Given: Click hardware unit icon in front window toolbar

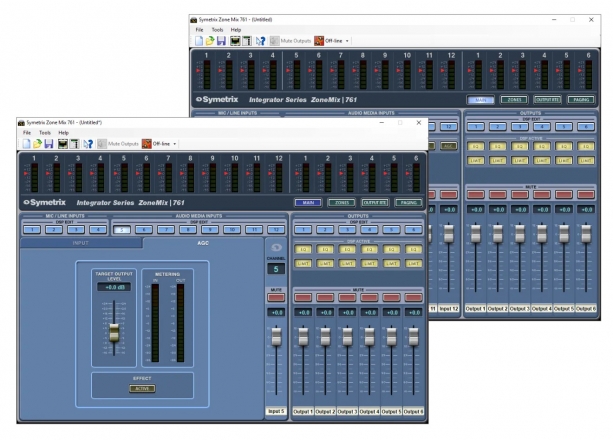Looking at the screenshot, I should click(x=63, y=144).
